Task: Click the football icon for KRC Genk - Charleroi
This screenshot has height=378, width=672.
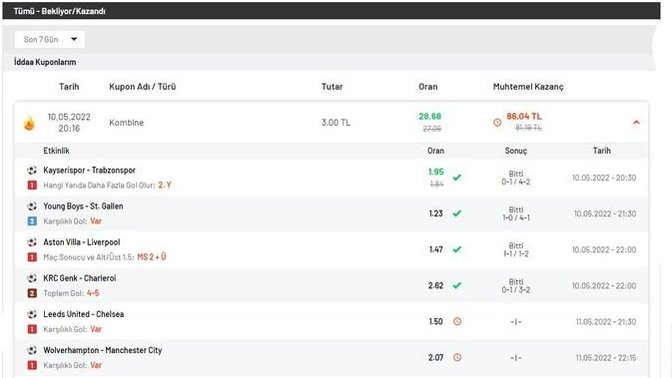Action: tap(32, 278)
